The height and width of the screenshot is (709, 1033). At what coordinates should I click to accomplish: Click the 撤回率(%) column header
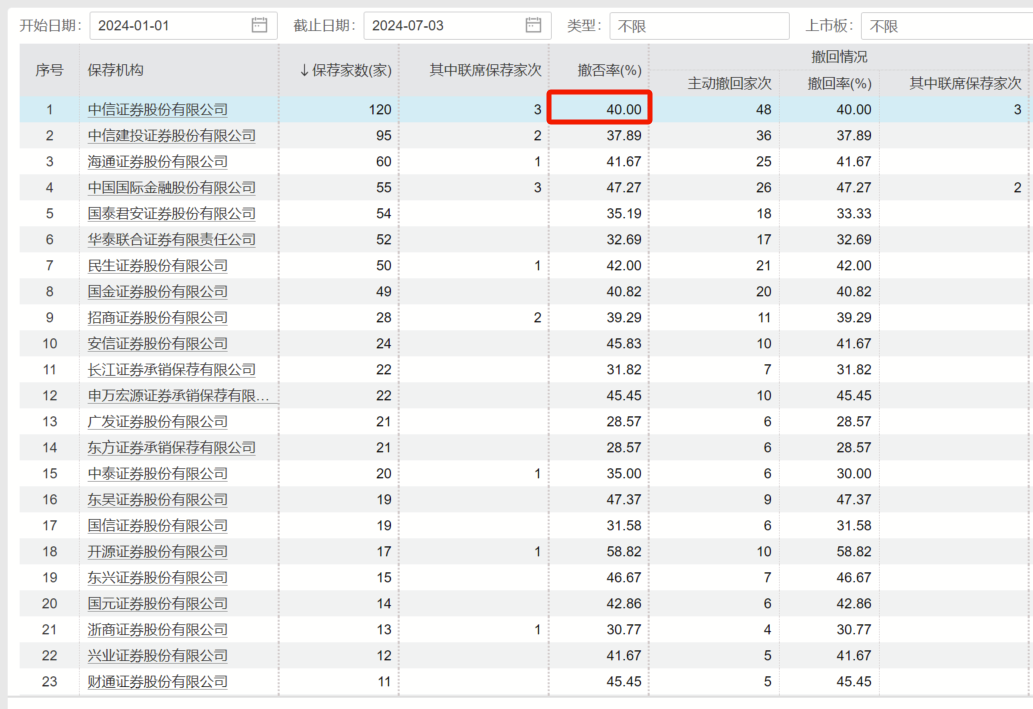(x=839, y=84)
